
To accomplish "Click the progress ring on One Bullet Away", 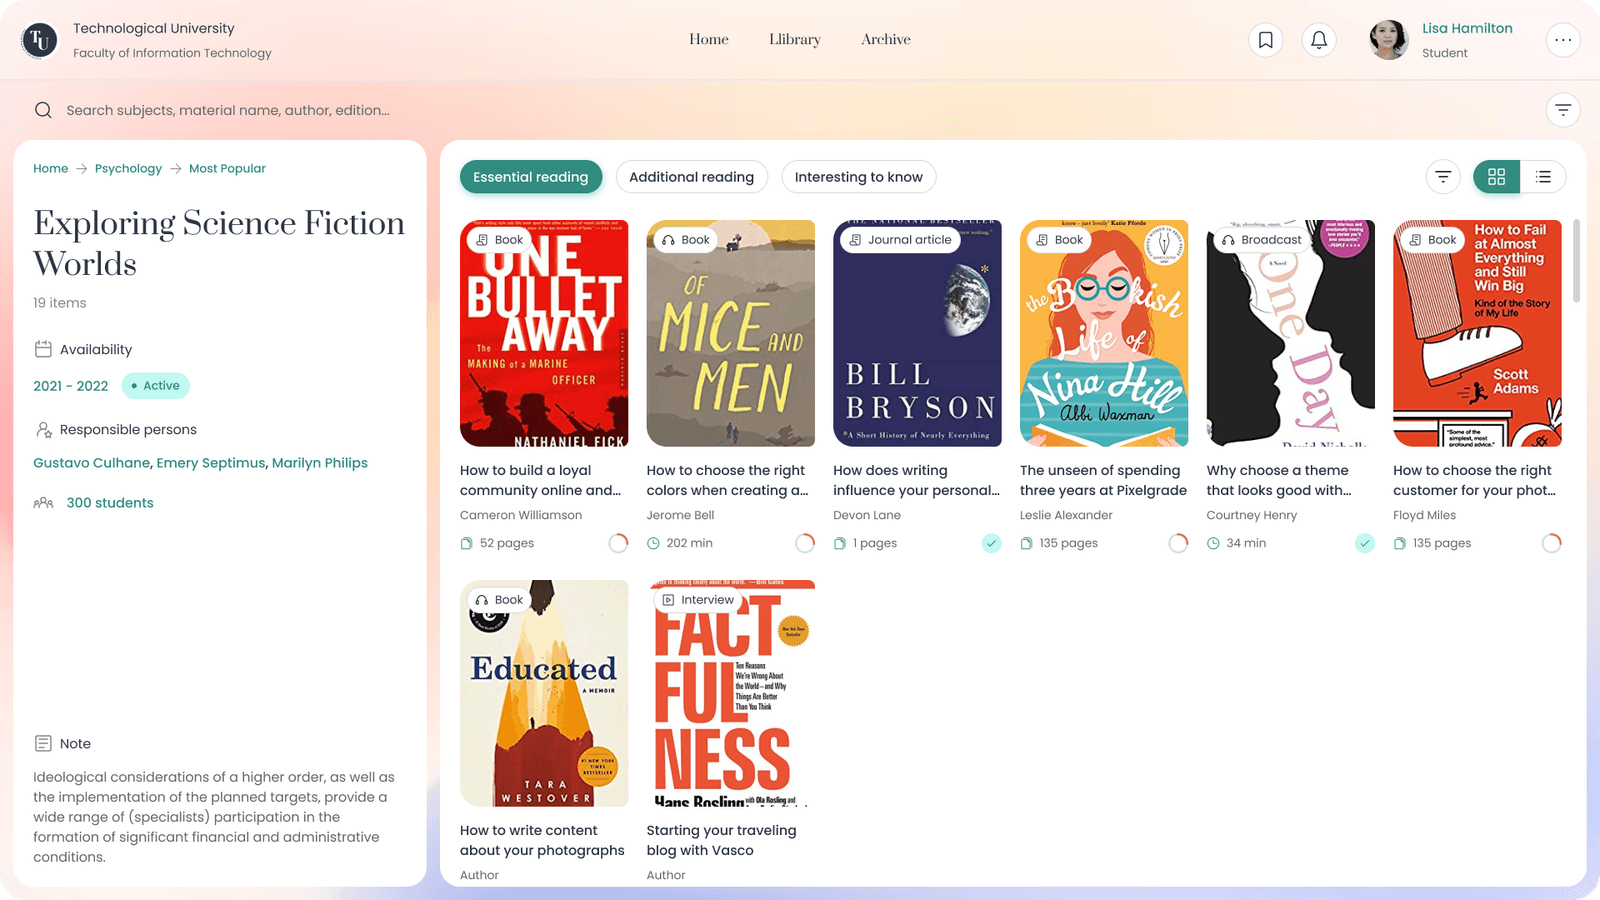I will point(618,543).
